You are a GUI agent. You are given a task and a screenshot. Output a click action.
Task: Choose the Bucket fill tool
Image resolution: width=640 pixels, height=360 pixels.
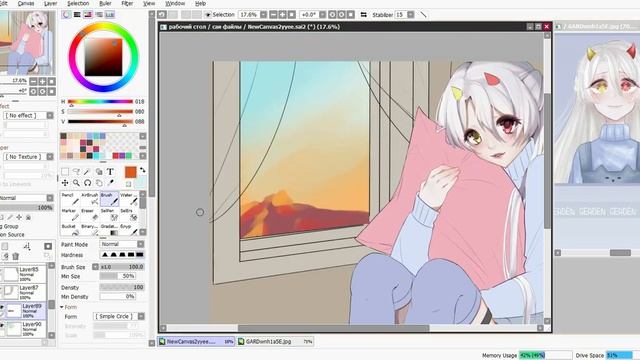point(70,229)
